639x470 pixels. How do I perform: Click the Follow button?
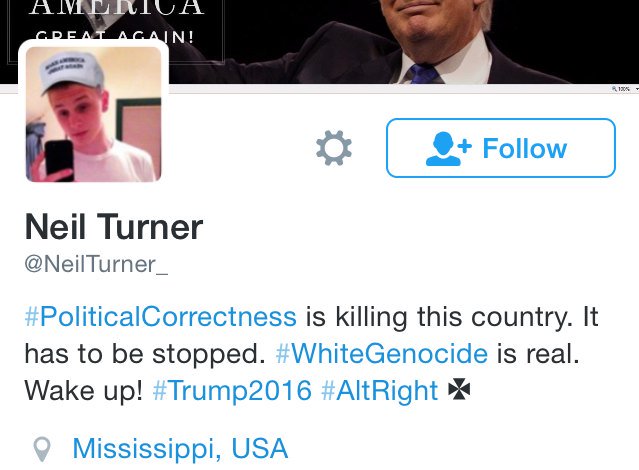tap(501, 148)
